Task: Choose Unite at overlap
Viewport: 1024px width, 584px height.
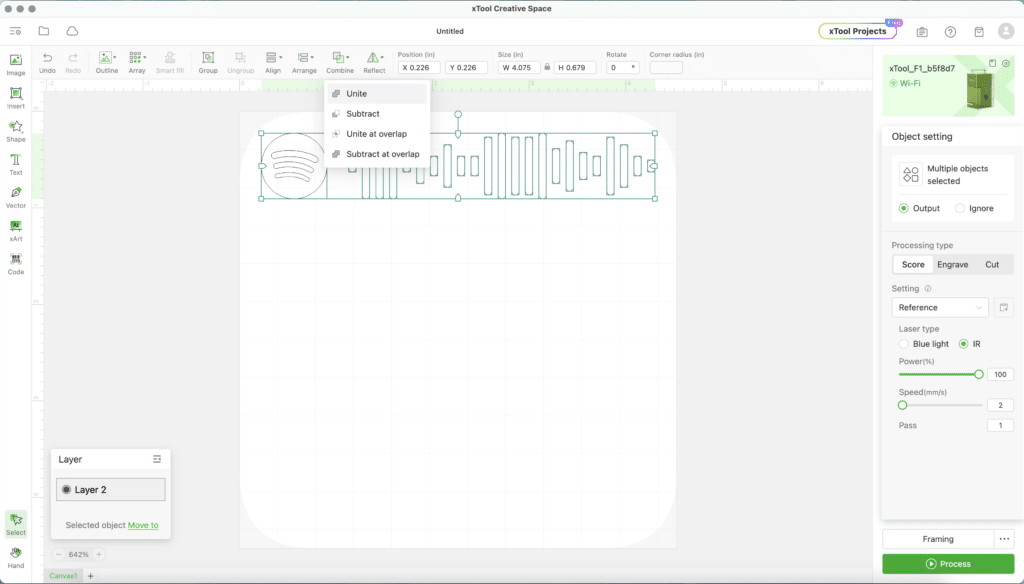Action: pyautogui.click(x=377, y=134)
